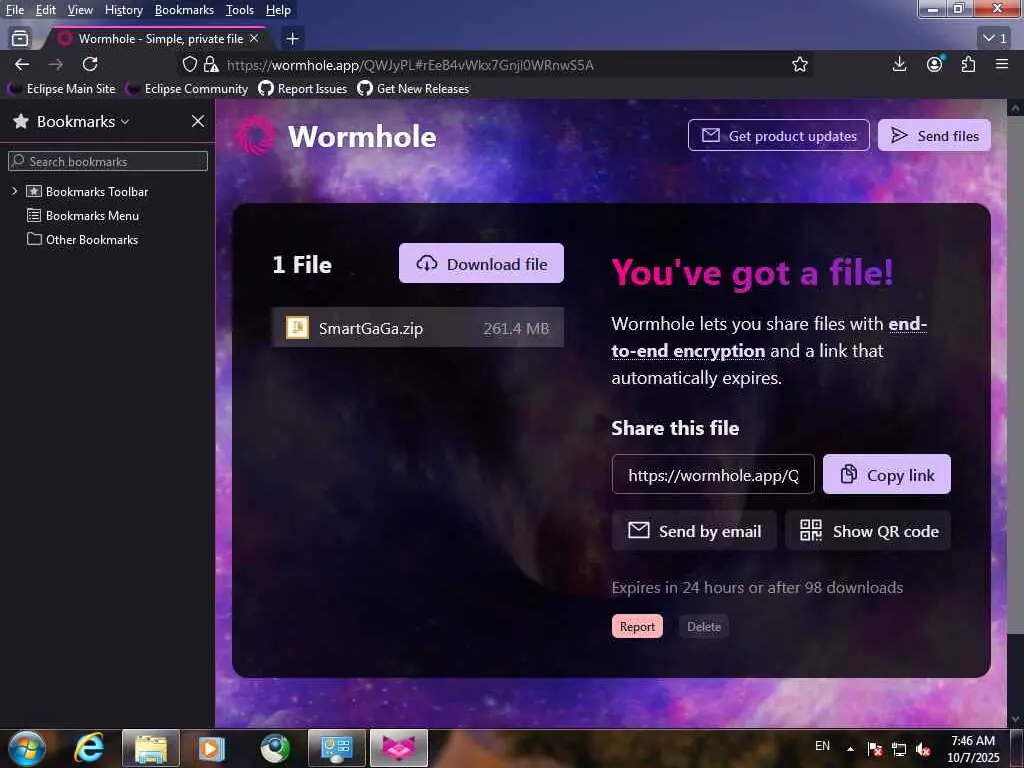
Task: Open the list all tabs dropdown
Action: (x=995, y=39)
